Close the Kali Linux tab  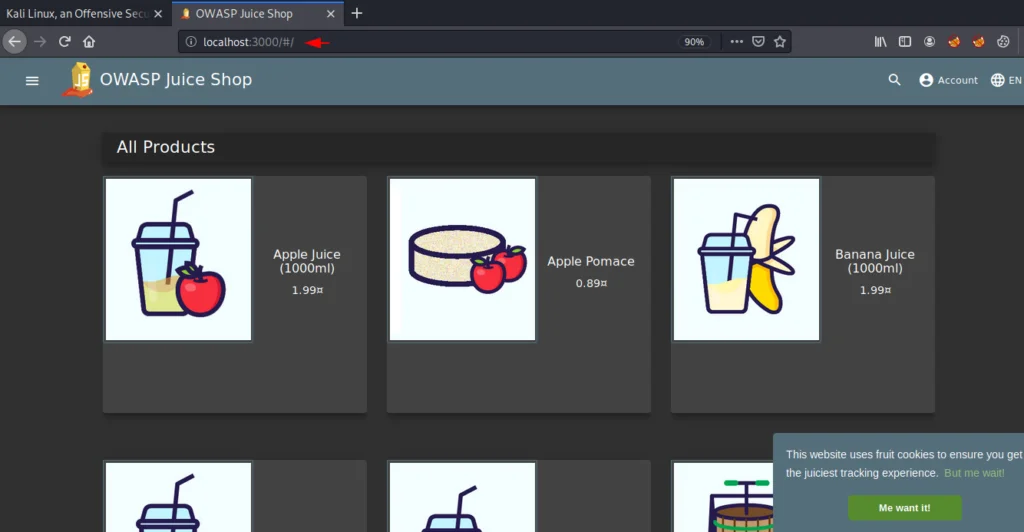tap(158, 14)
